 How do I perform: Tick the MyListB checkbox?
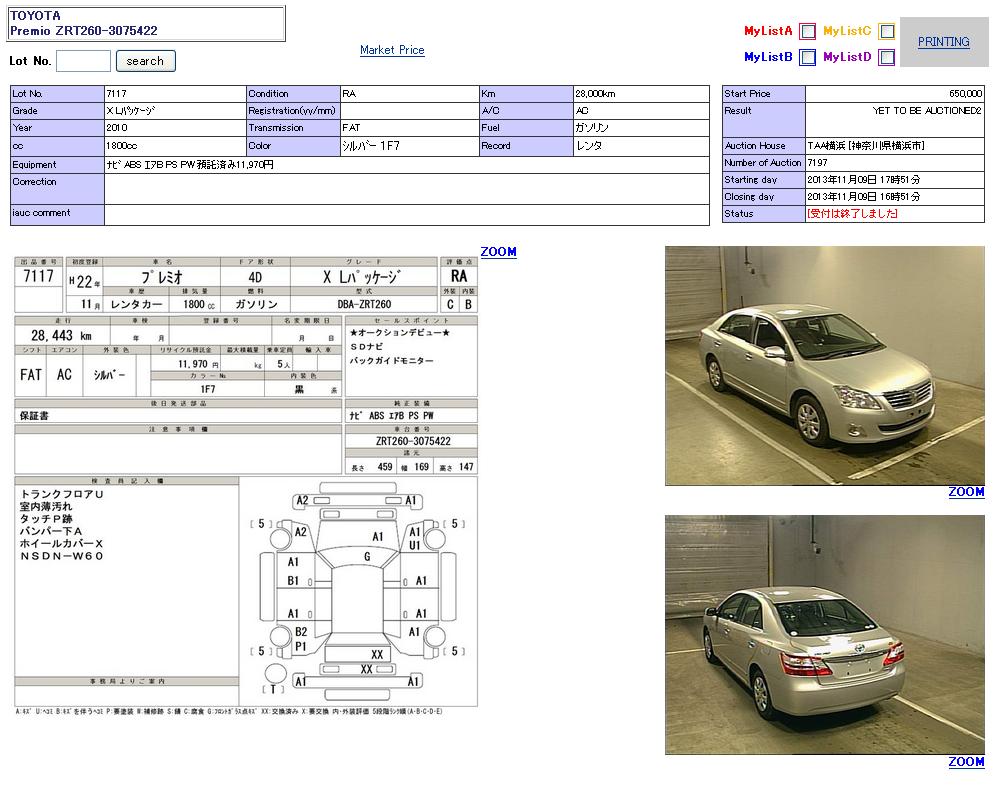[x=807, y=58]
